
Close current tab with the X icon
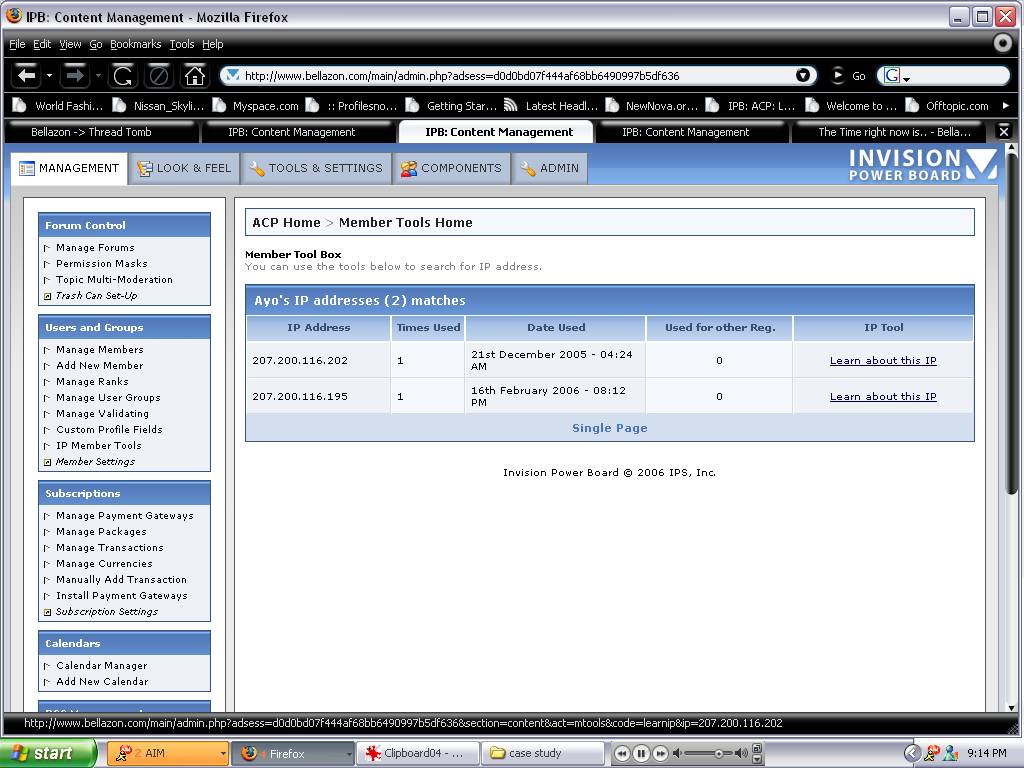coord(1004,131)
